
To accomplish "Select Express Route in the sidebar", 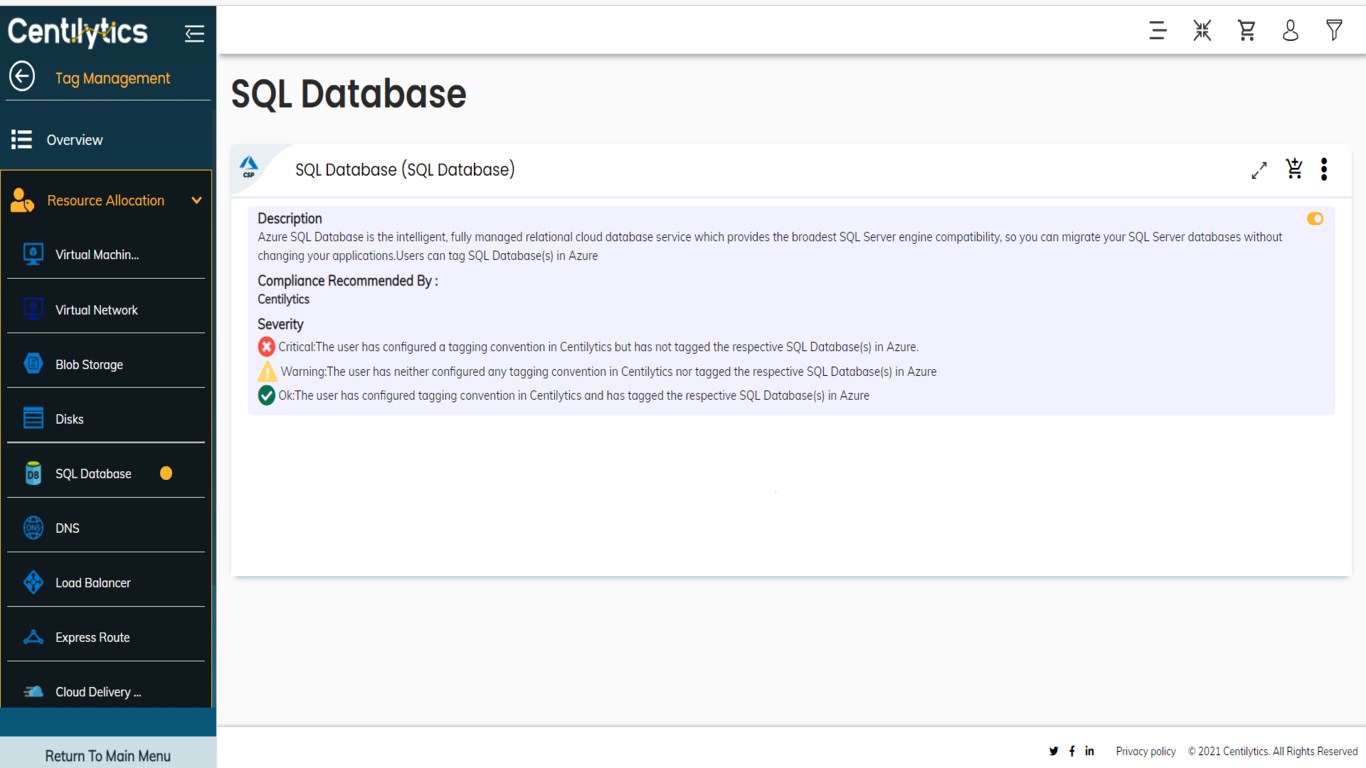I will pos(92,638).
